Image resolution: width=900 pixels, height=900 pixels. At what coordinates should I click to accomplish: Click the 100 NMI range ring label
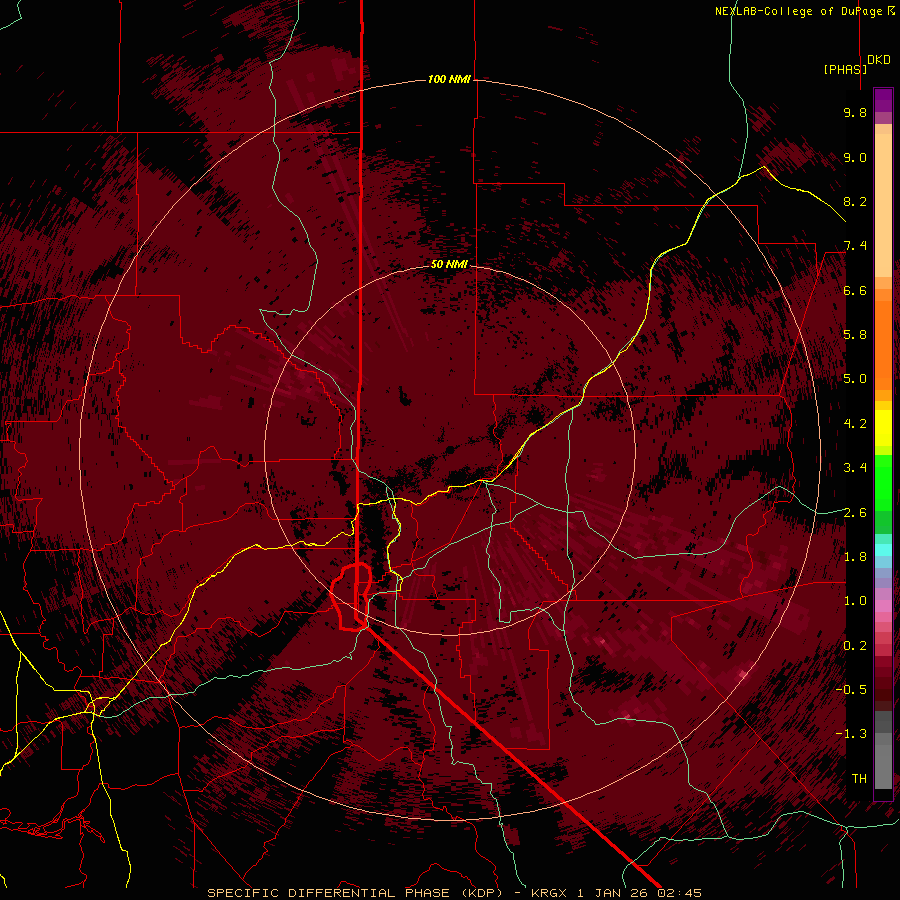449,79
